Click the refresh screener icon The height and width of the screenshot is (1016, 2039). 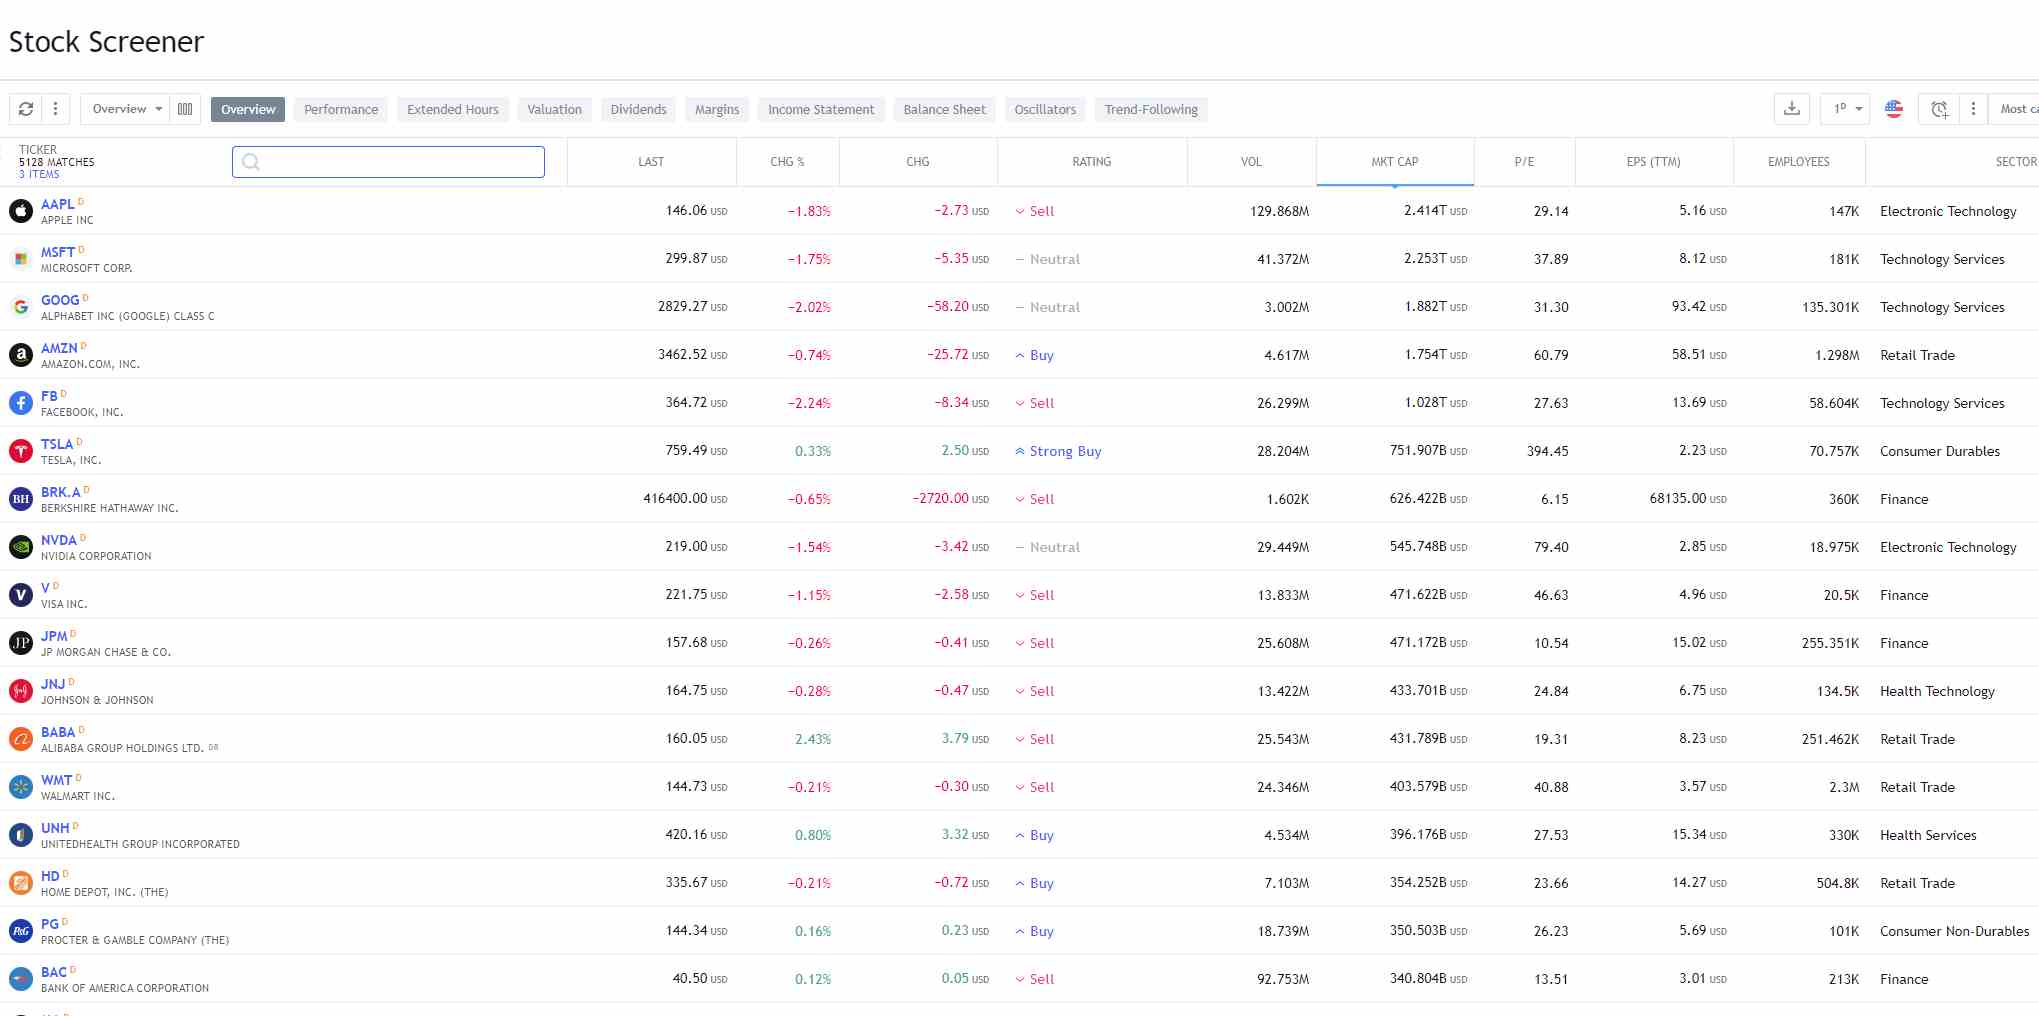[26, 109]
